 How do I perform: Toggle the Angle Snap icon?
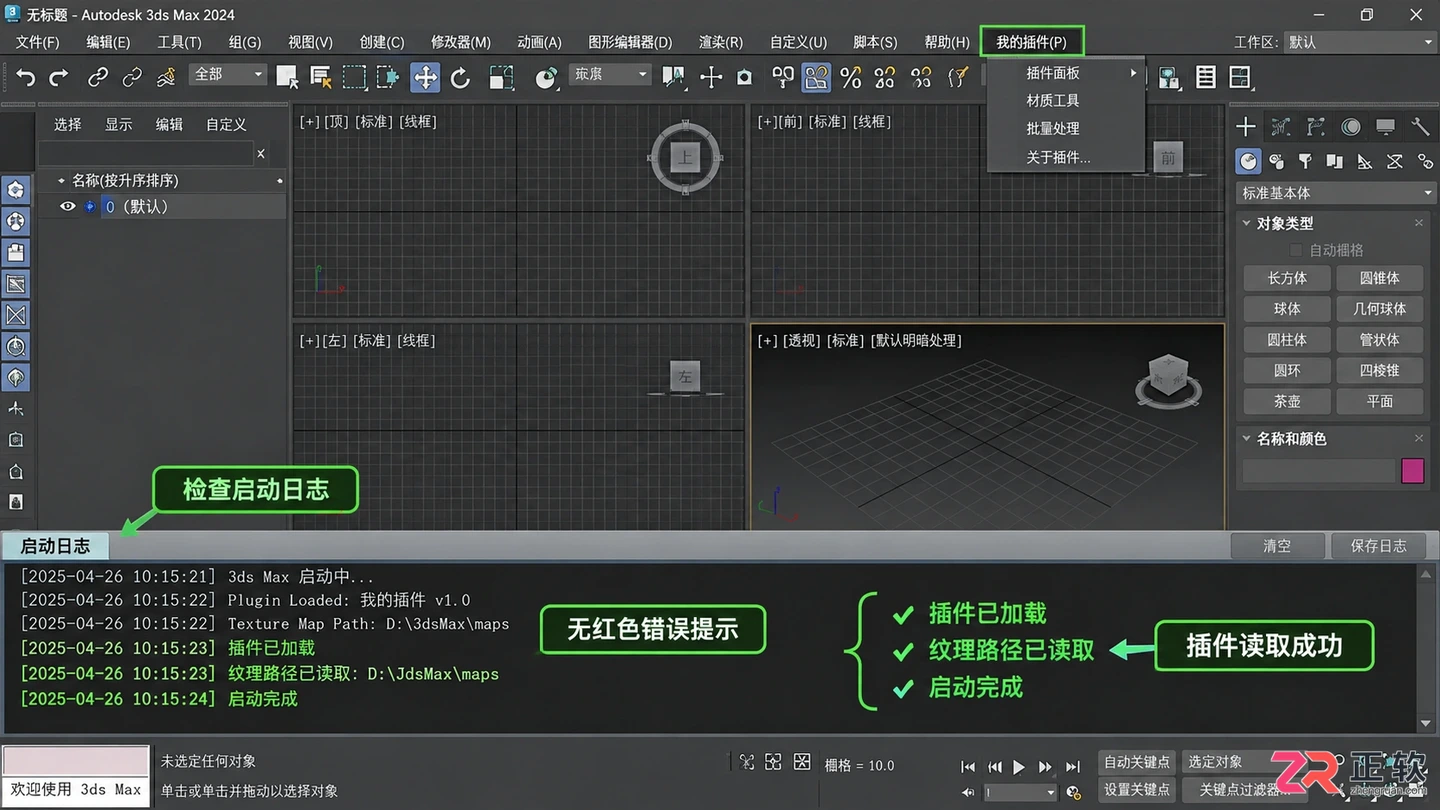point(817,77)
